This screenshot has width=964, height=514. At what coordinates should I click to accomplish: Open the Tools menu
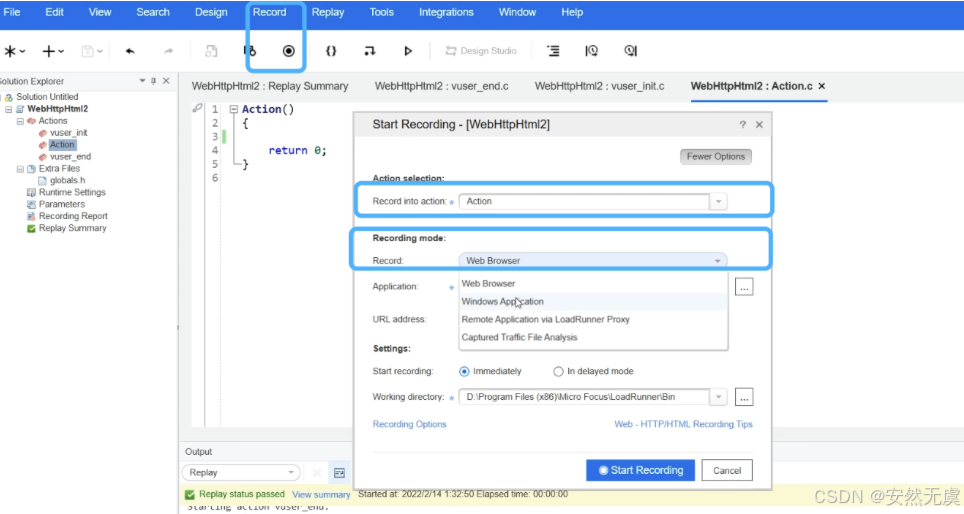tap(381, 12)
